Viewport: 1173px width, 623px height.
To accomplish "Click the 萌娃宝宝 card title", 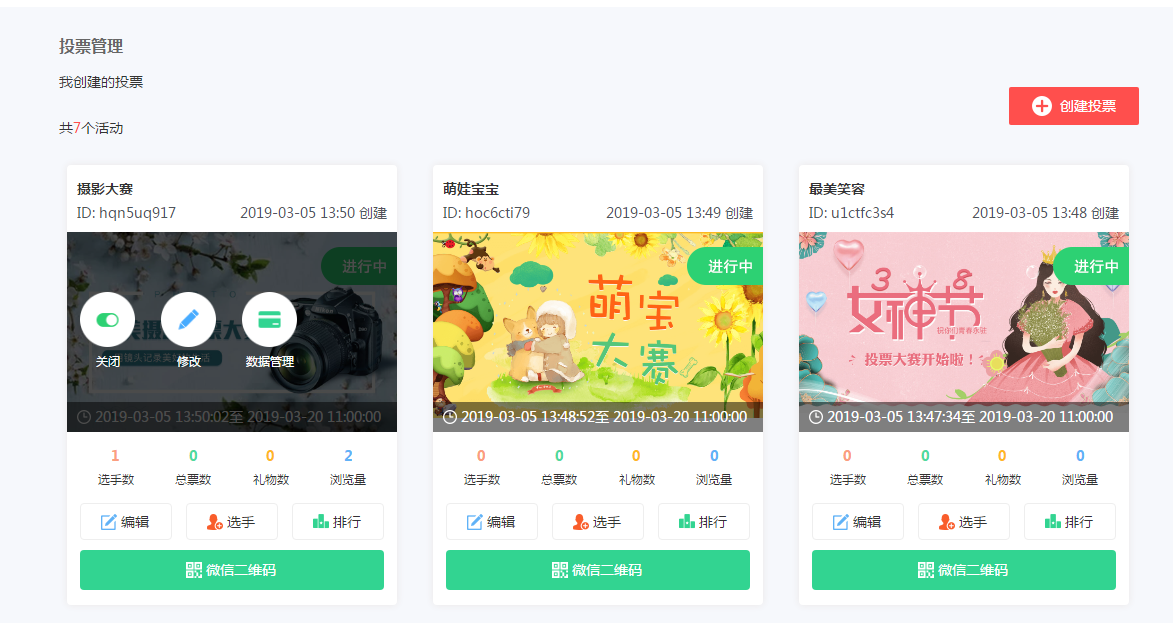I will pos(471,189).
